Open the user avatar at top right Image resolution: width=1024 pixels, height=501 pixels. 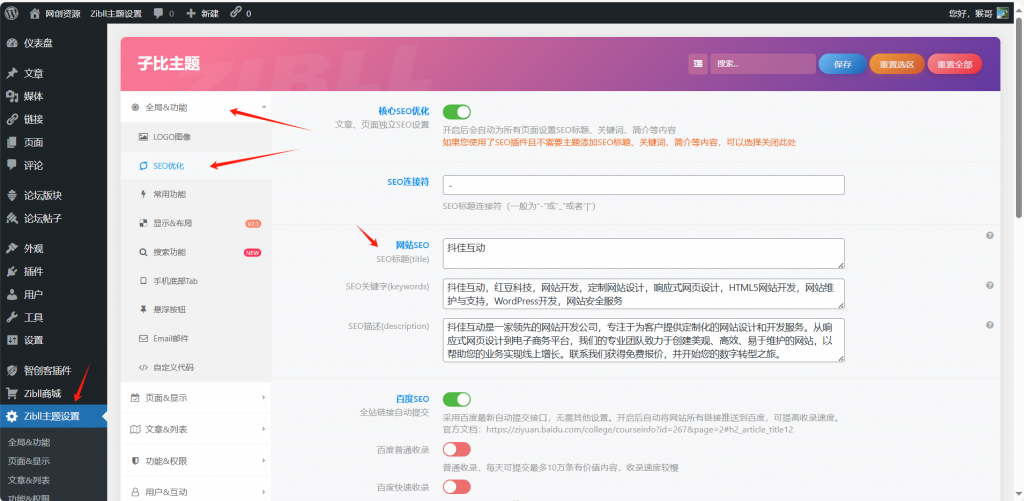[x=1002, y=12]
